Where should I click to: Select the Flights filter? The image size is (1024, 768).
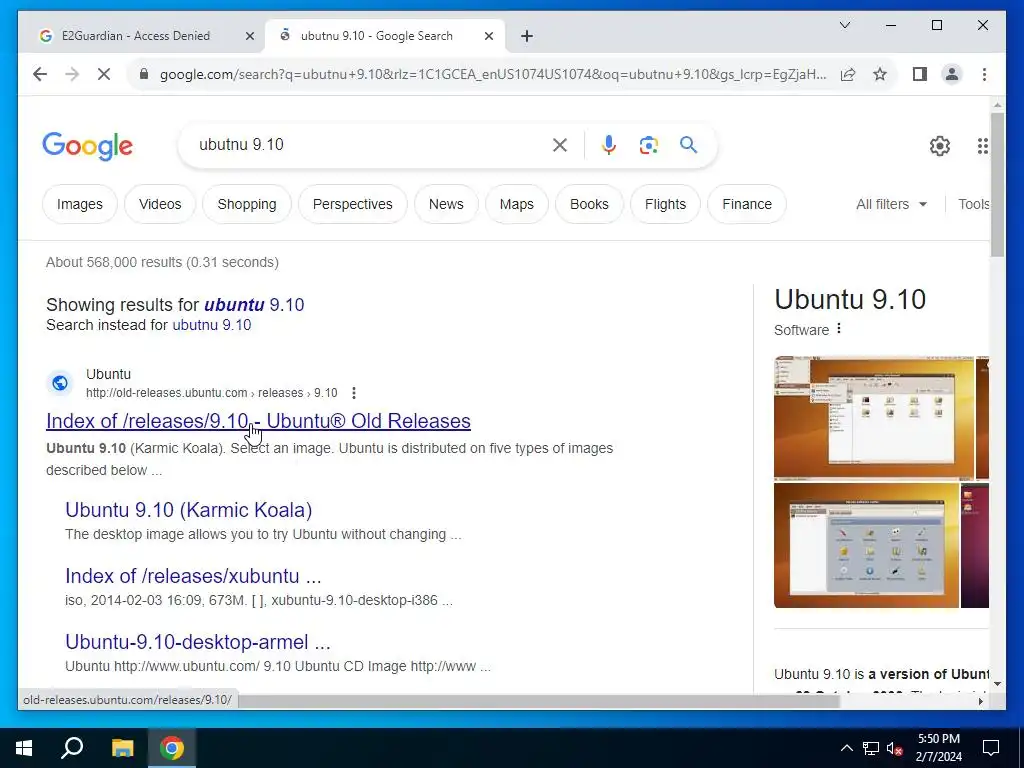(x=665, y=204)
